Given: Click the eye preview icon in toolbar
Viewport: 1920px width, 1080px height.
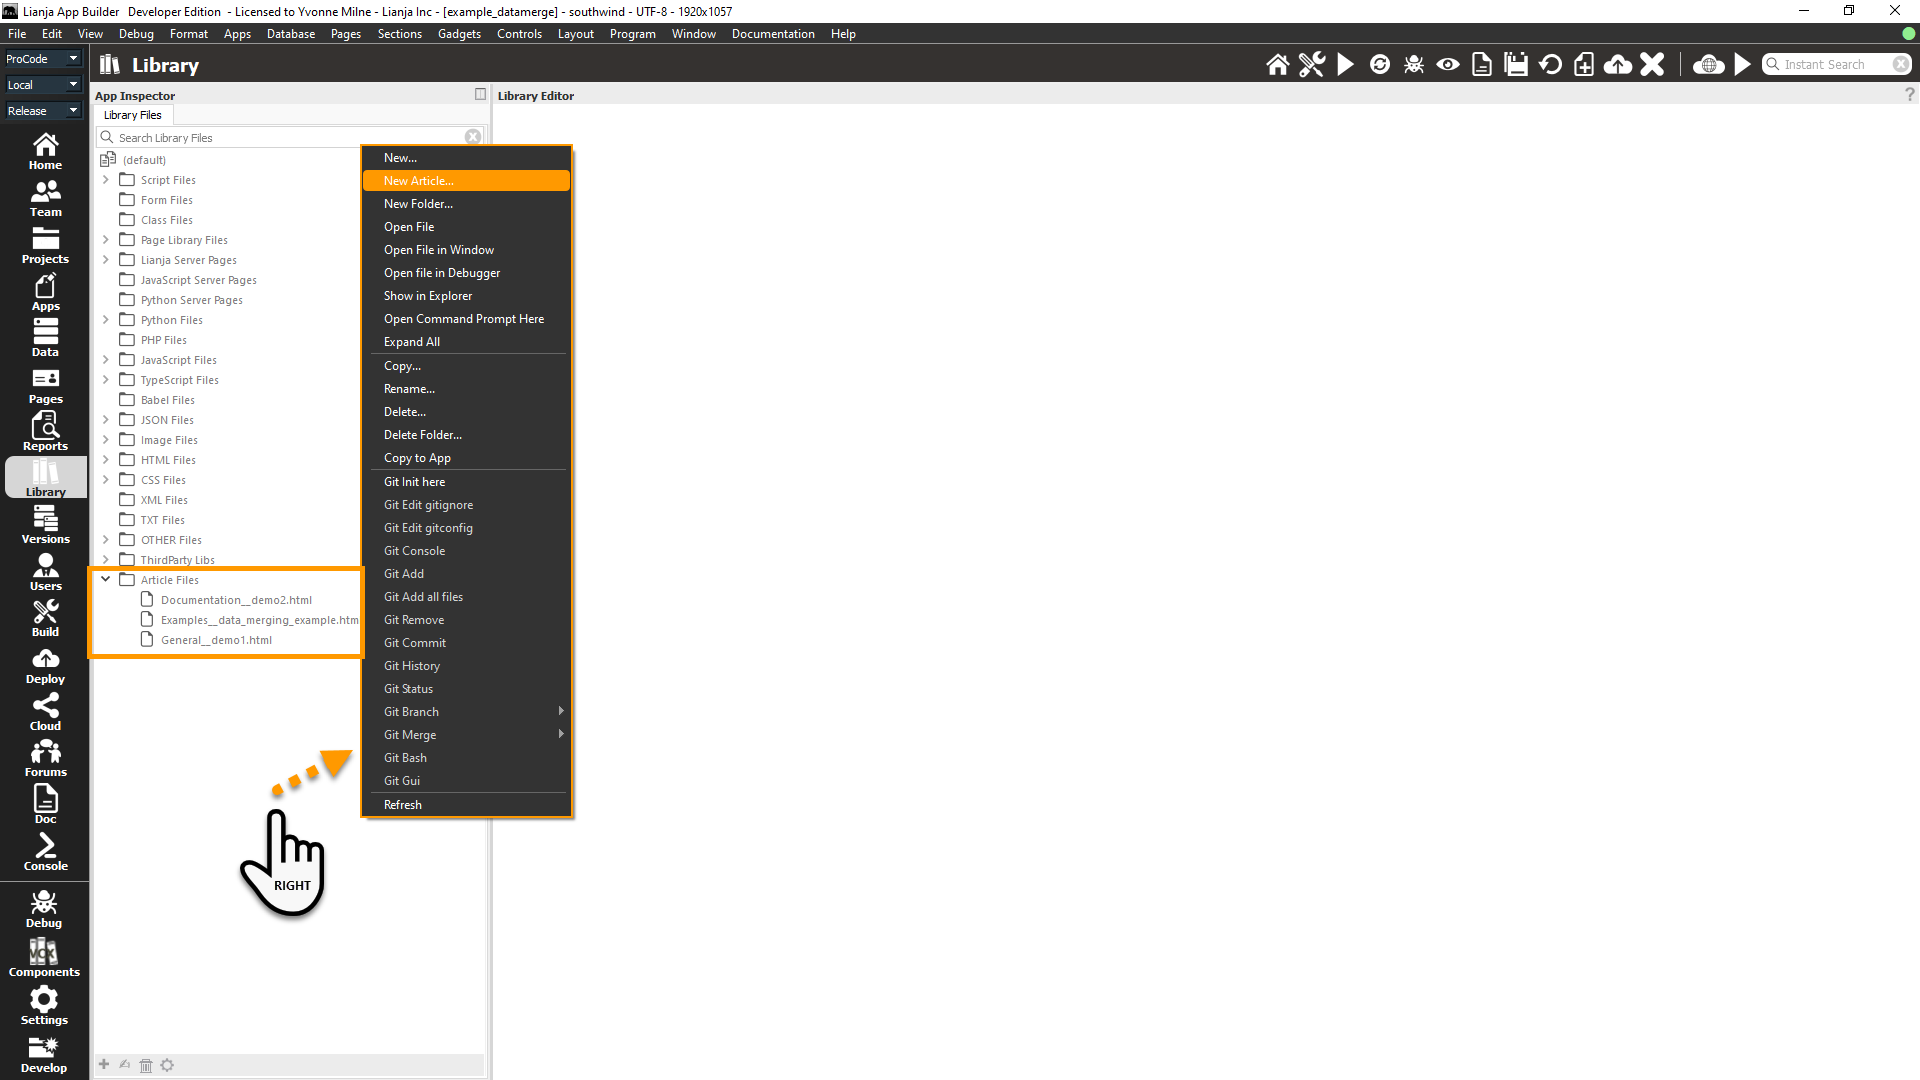Looking at the screenshot, I should tap(1447, 65).
